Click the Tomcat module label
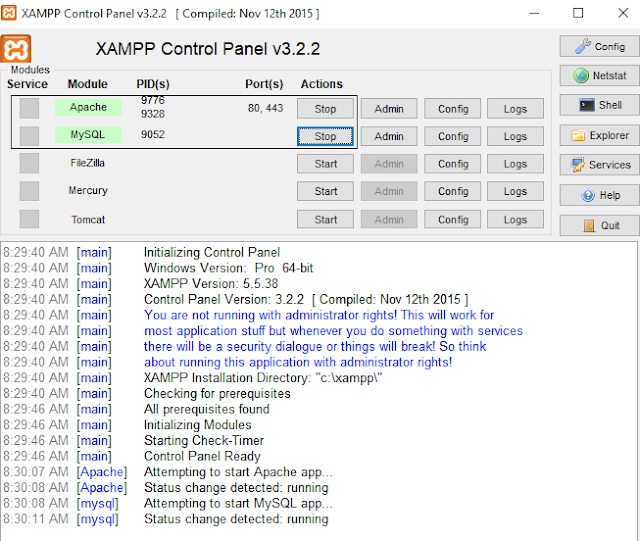The height and width of the screenshot is (541, 640). 88,220
